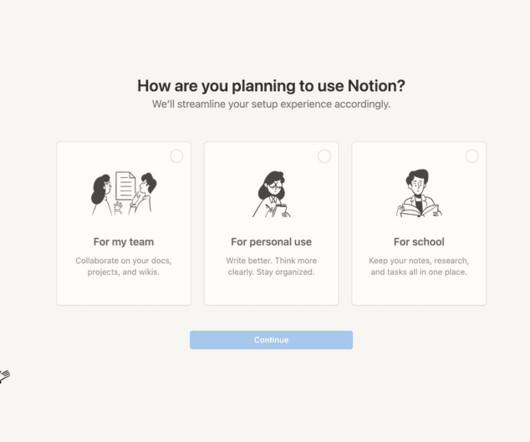
Task: Click the "We'll streamline your setup experience" subtitle
Action: click(x=271, y=104)
